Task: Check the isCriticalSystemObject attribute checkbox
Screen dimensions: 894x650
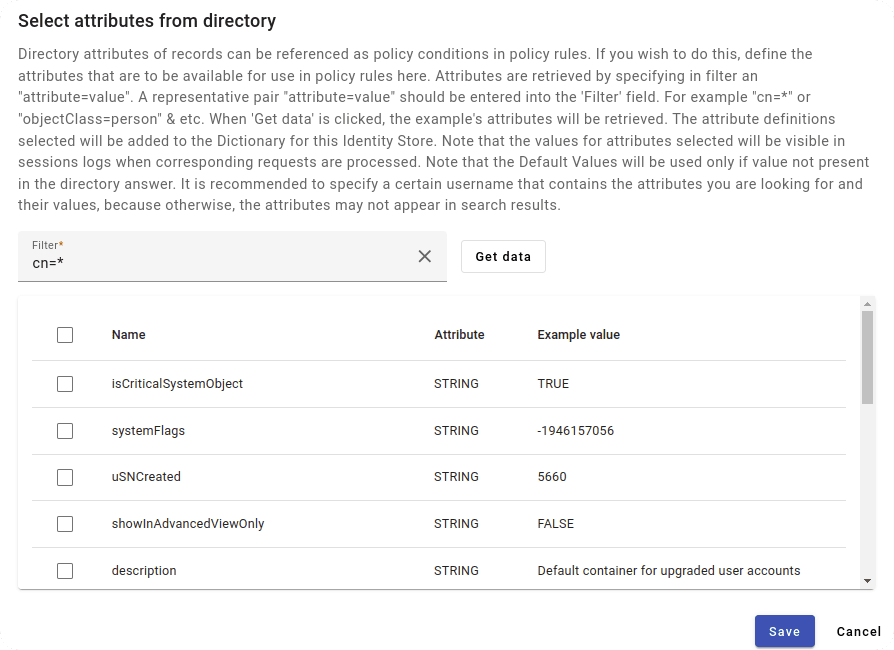Action: (65, 384)
